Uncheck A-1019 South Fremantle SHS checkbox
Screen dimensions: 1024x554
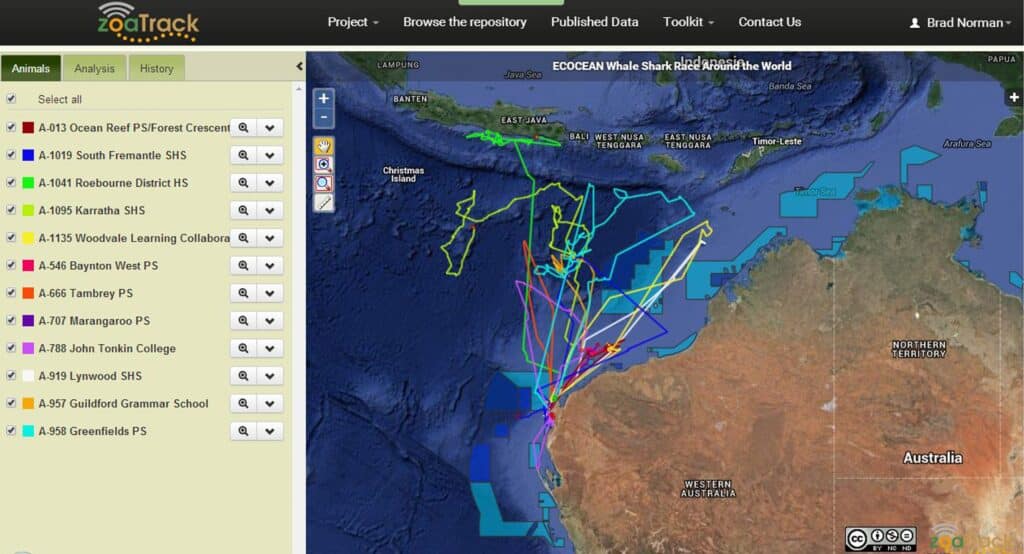pyautogui.click(x=11, y=154)
